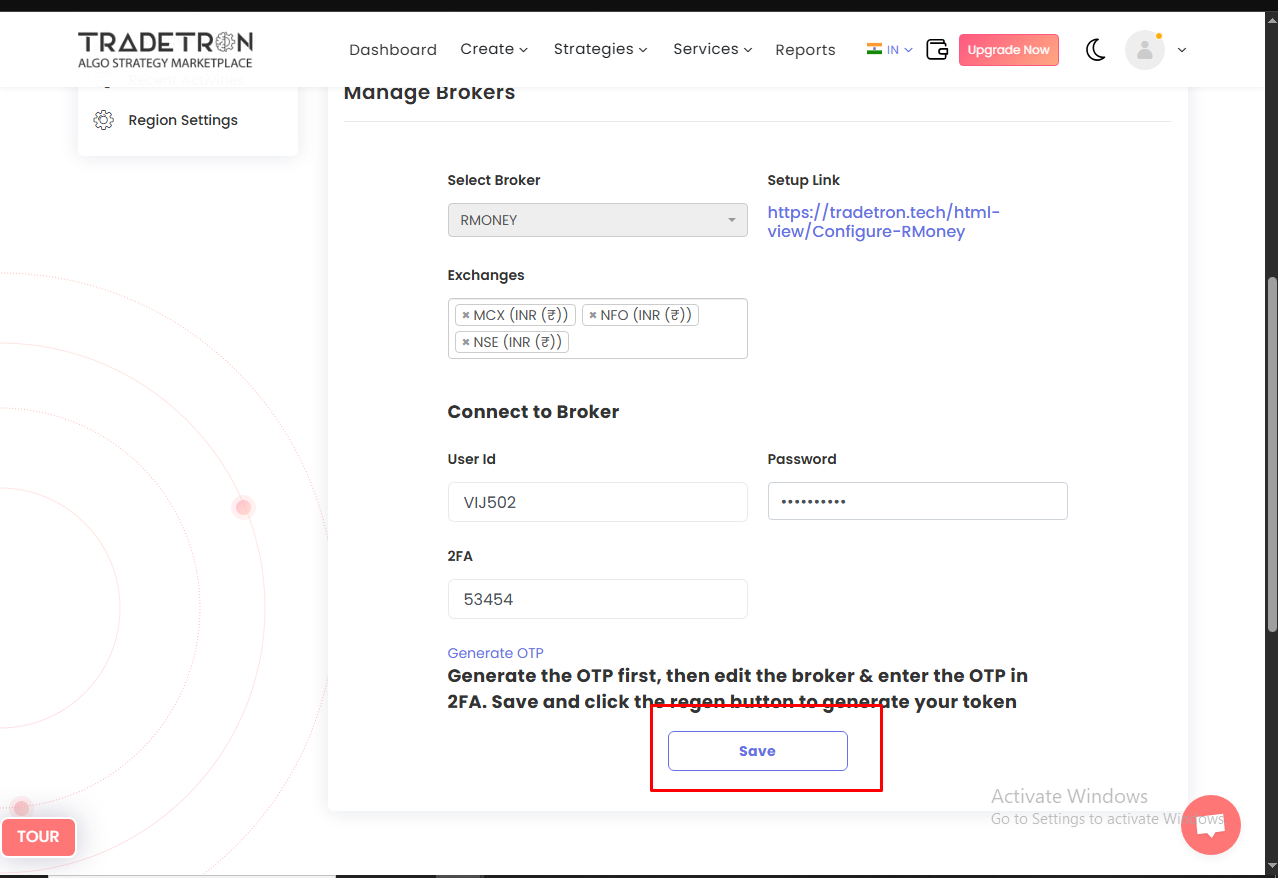Screen dimensions: 1278x878
Task: Click inside the Exchanges multi-select box
Action: click(x=598, y=328)
